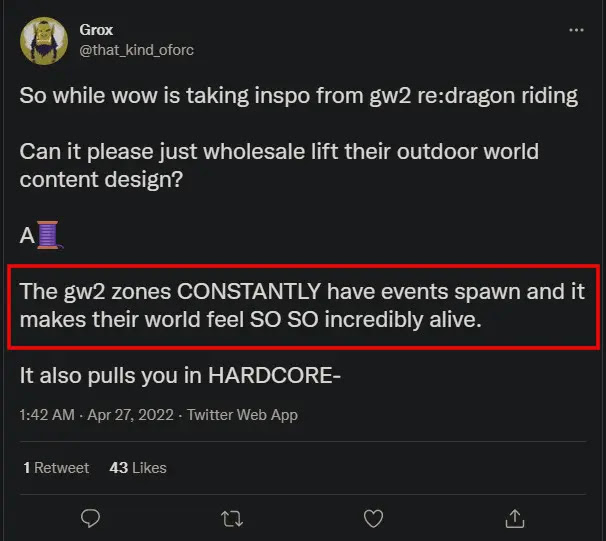Screen dimensions: 606x541
Task: Select the paragraph starting 'Can it please'
Action: point(279,165)
